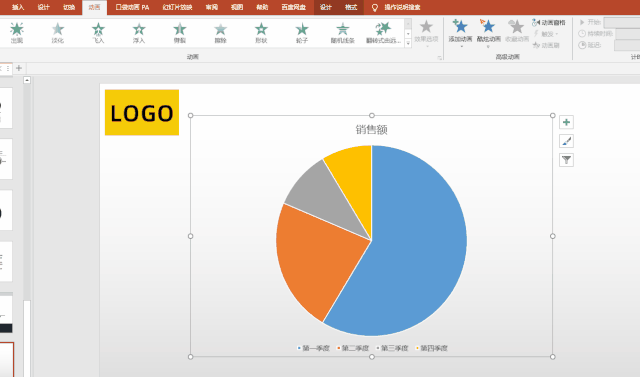Open the Design (设计) tab beside Insert
This screenshot has height=377, width=640.
[x=43, y=7]
